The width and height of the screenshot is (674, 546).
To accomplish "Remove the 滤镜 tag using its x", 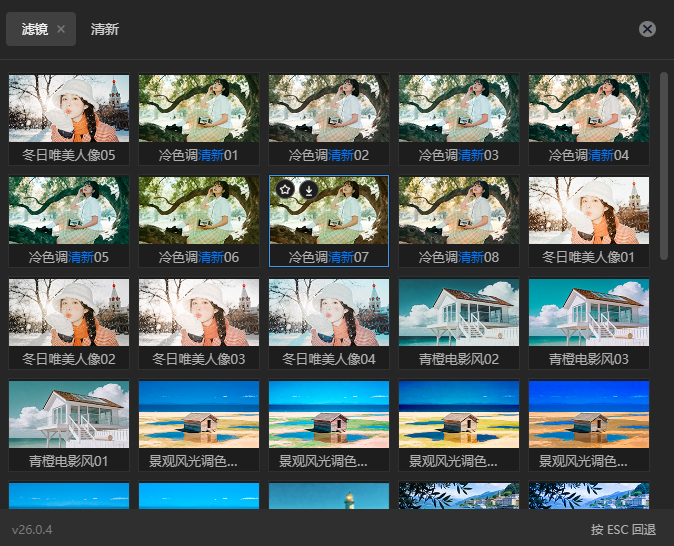I will coord(61,29).
